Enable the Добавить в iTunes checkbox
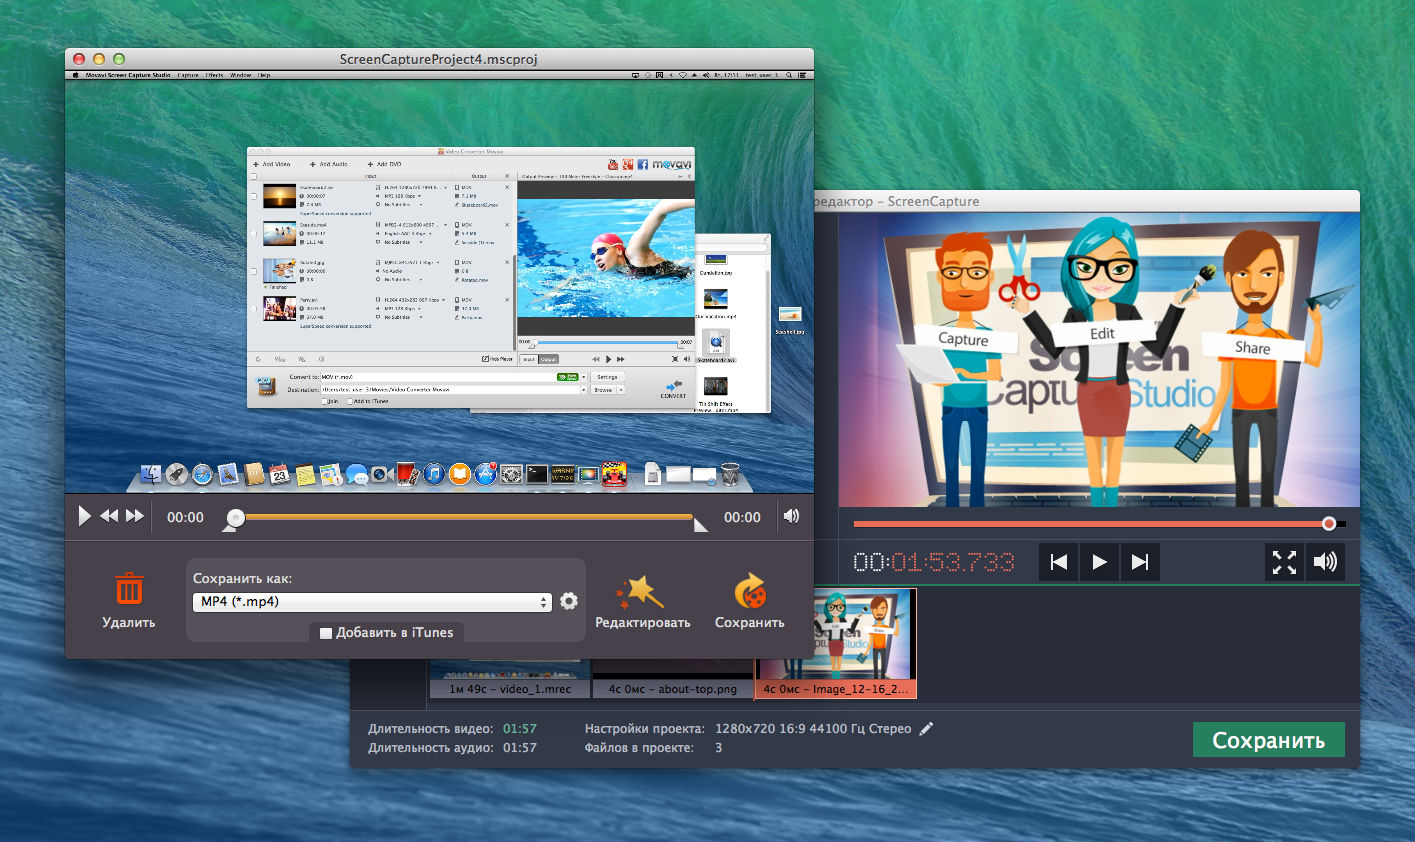 click(x=326, y=633)
